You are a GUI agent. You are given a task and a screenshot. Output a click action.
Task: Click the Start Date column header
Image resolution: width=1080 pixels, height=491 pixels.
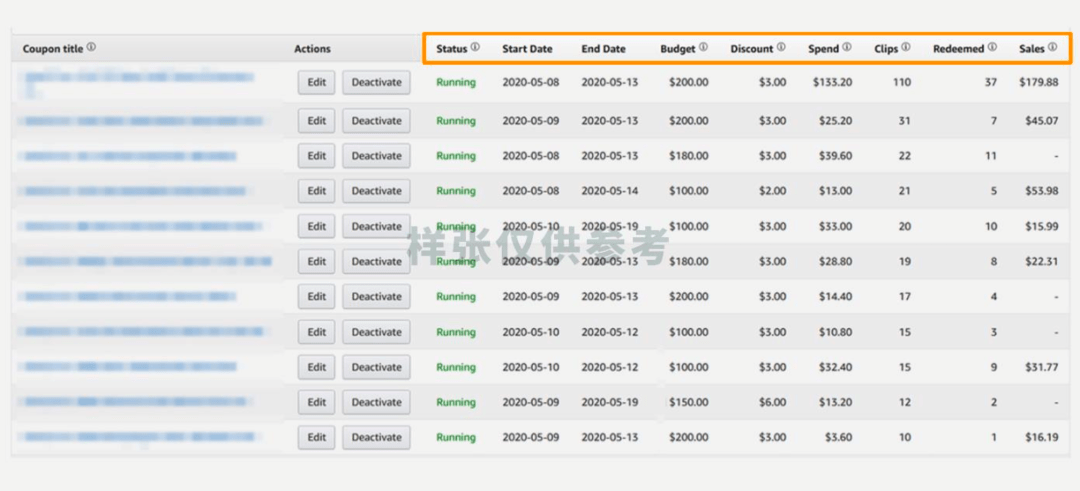pyautogui.click(x=527, y=48)
